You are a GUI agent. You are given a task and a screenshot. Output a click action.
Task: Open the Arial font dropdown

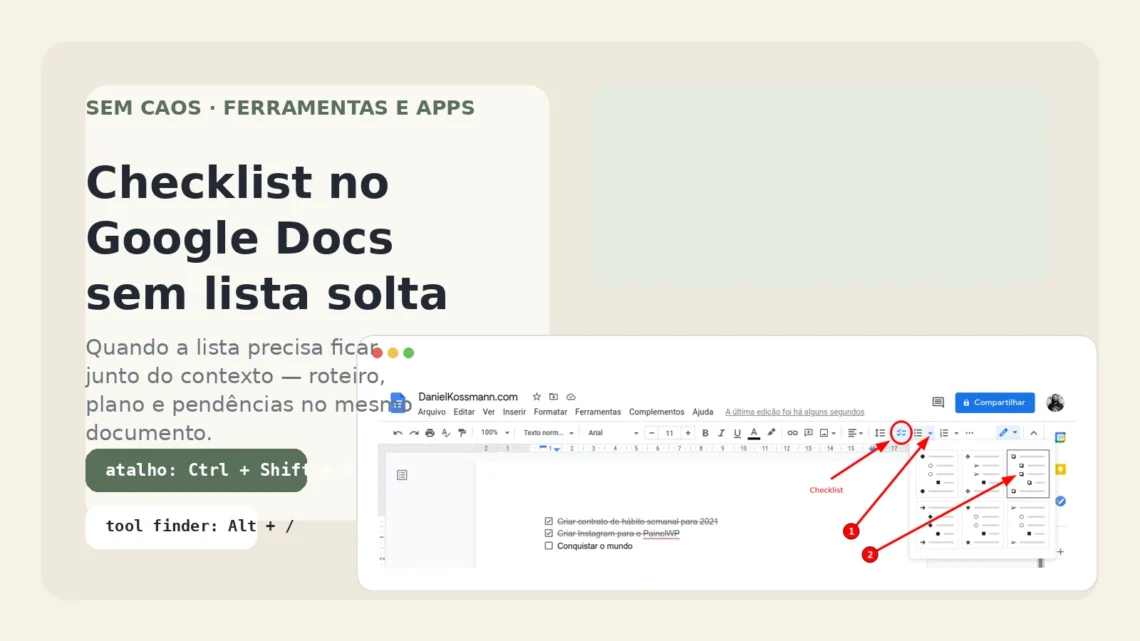coord(613,433)
